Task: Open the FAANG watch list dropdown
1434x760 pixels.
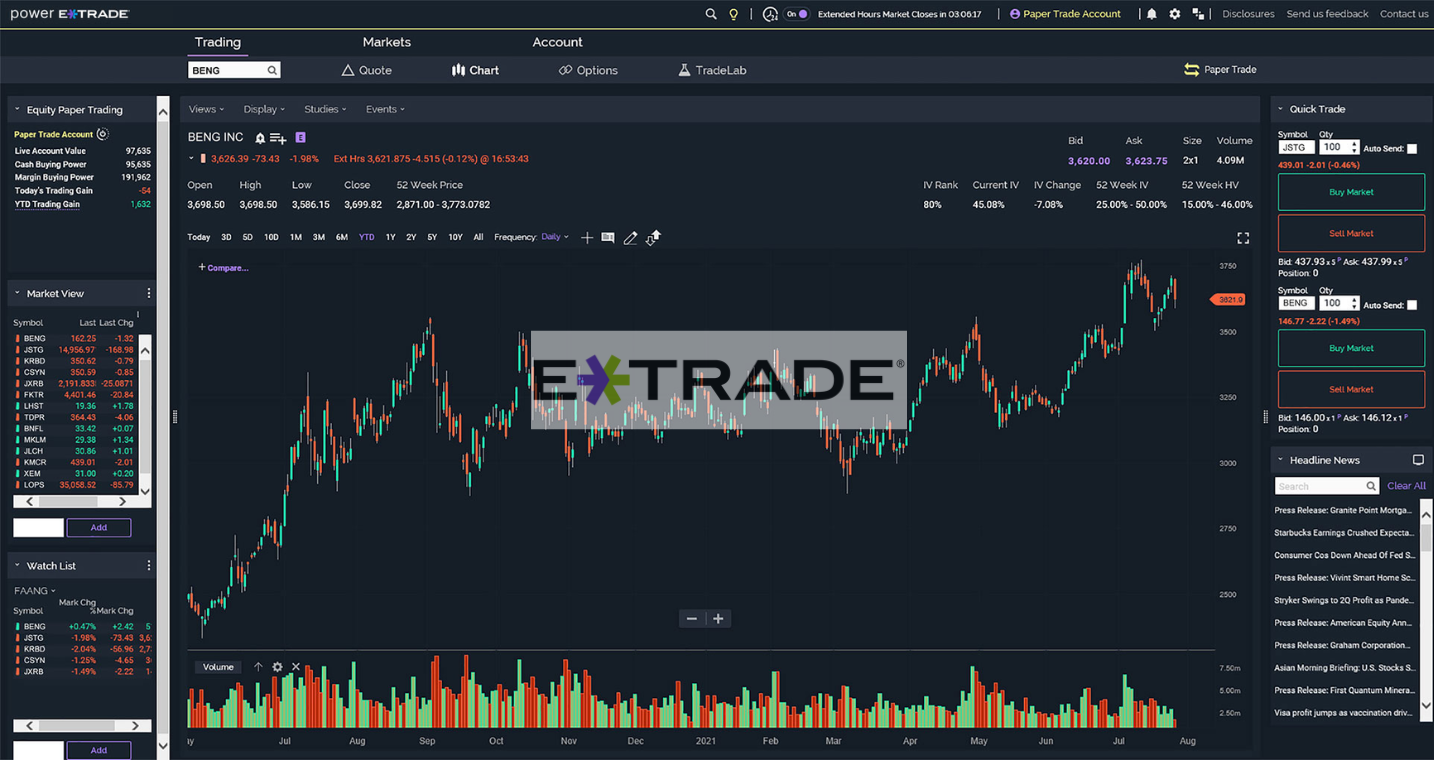Action: pos(35,591)
